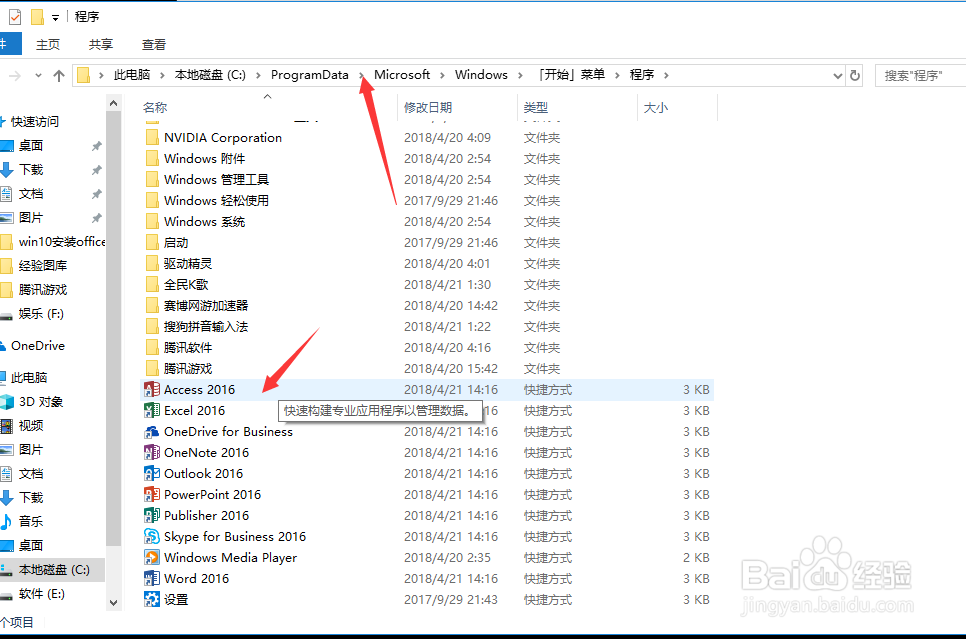The width and height of the screenshot is (966, 639).
Task: Open the 主页 ribbon tab
Action: tap(48, 44)
